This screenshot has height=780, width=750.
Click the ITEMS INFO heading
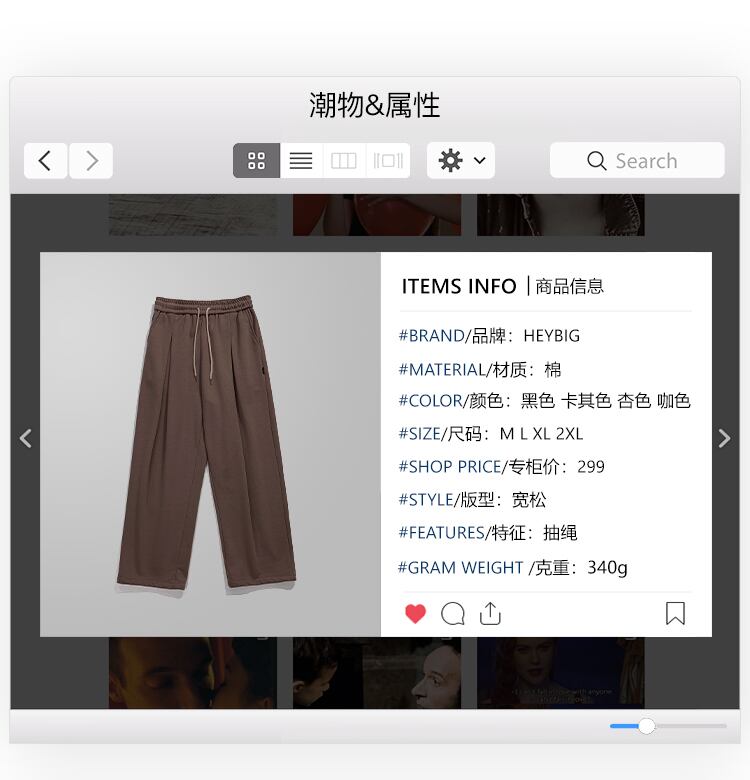tap(459, 287)
